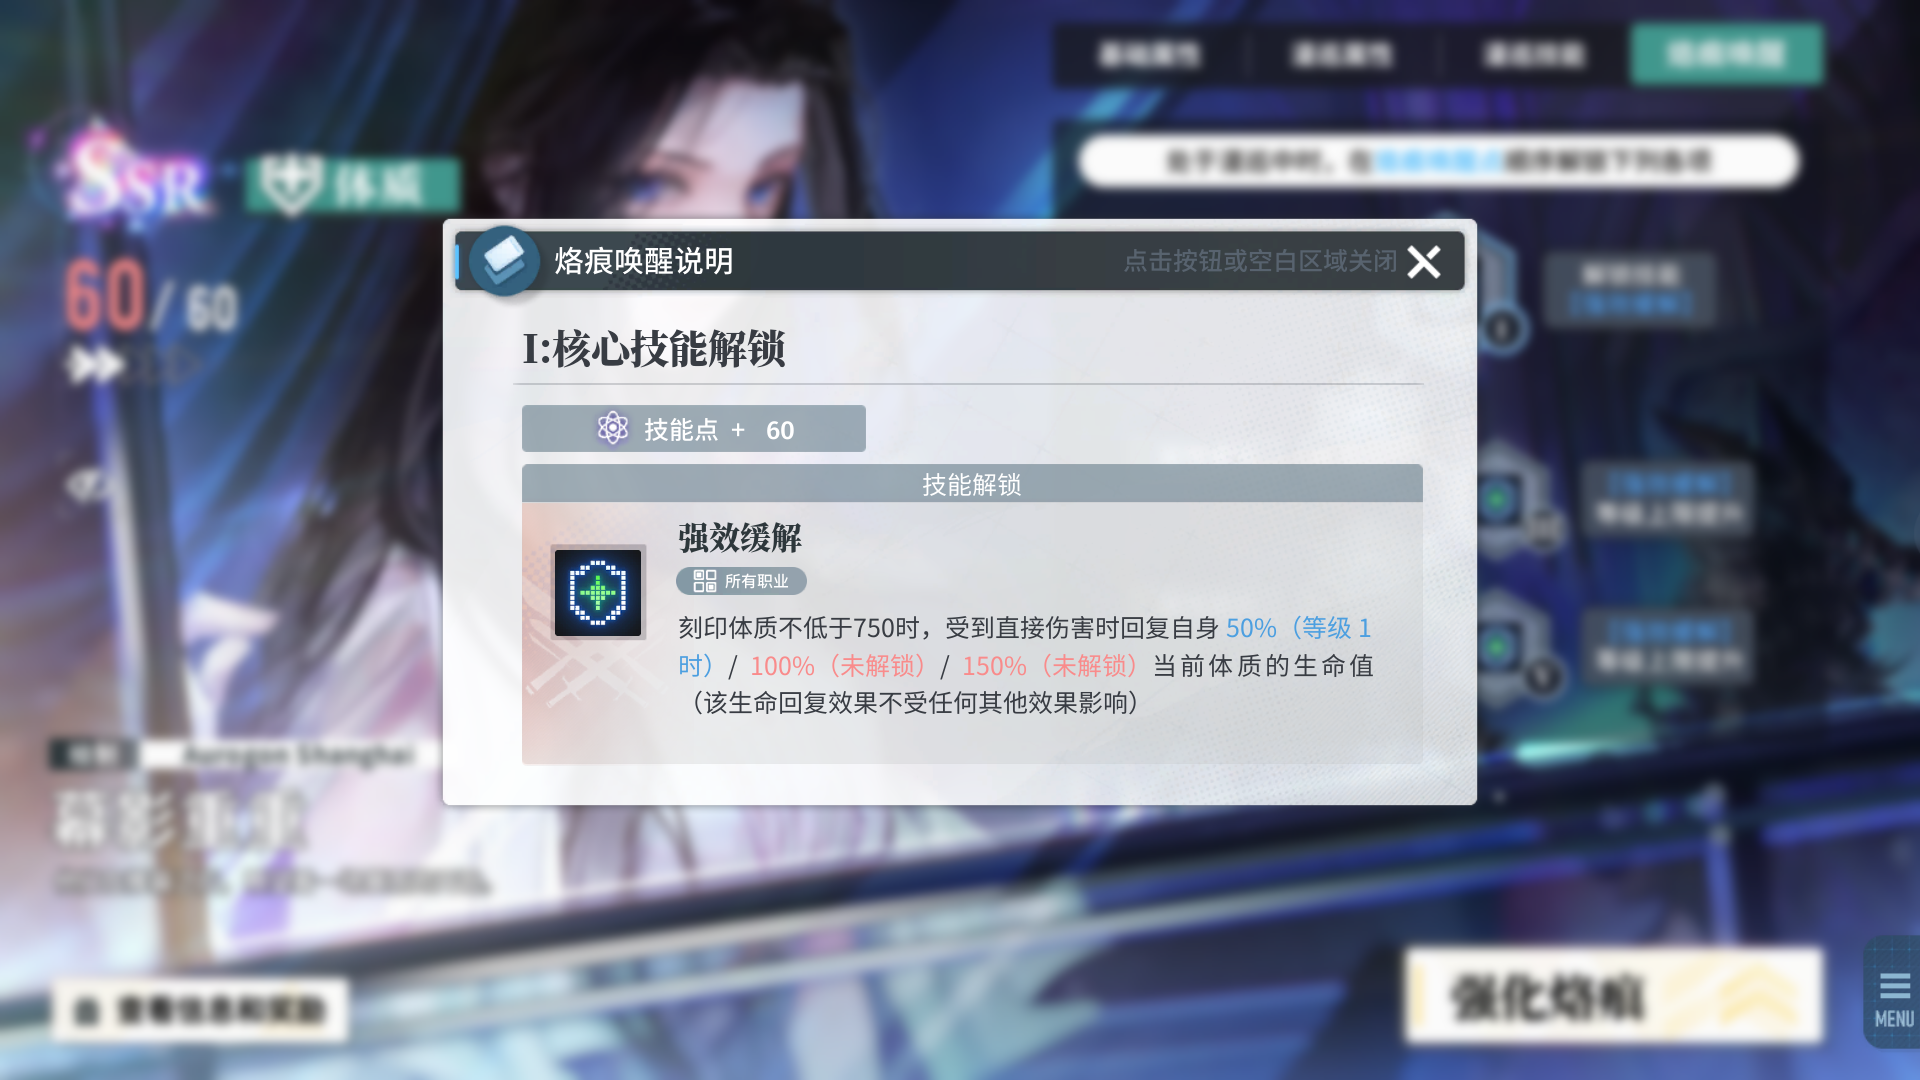This screenshot has height=1080, width=1920.
Task: Click the bottom-left view info button
Action: [x=201, y=1010]
